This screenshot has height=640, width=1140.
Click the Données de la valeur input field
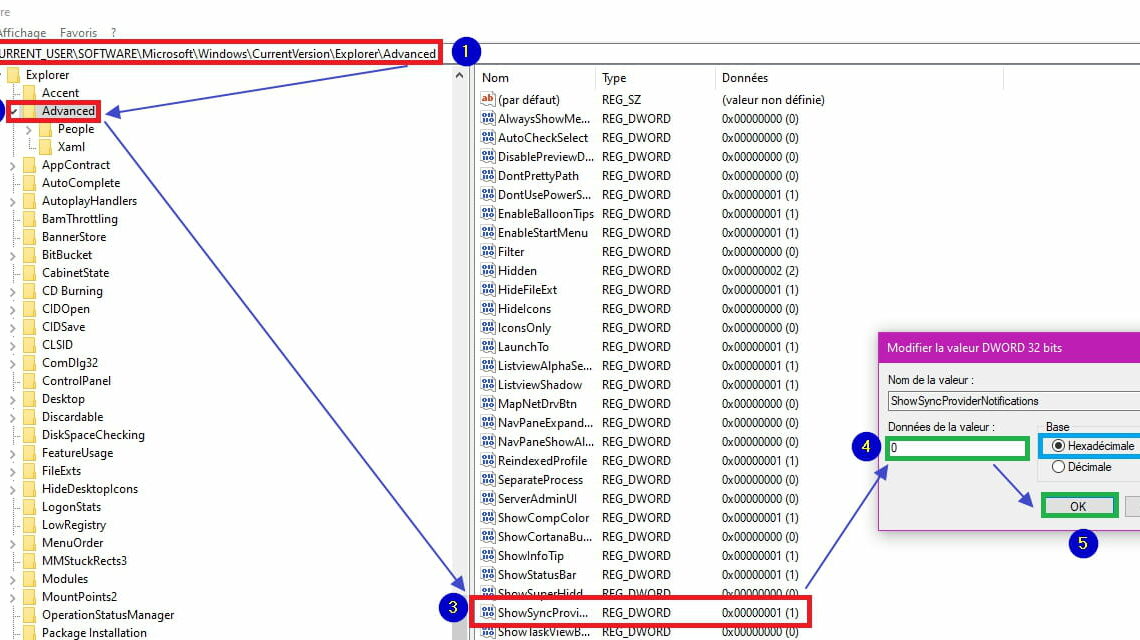pos(955,448)
